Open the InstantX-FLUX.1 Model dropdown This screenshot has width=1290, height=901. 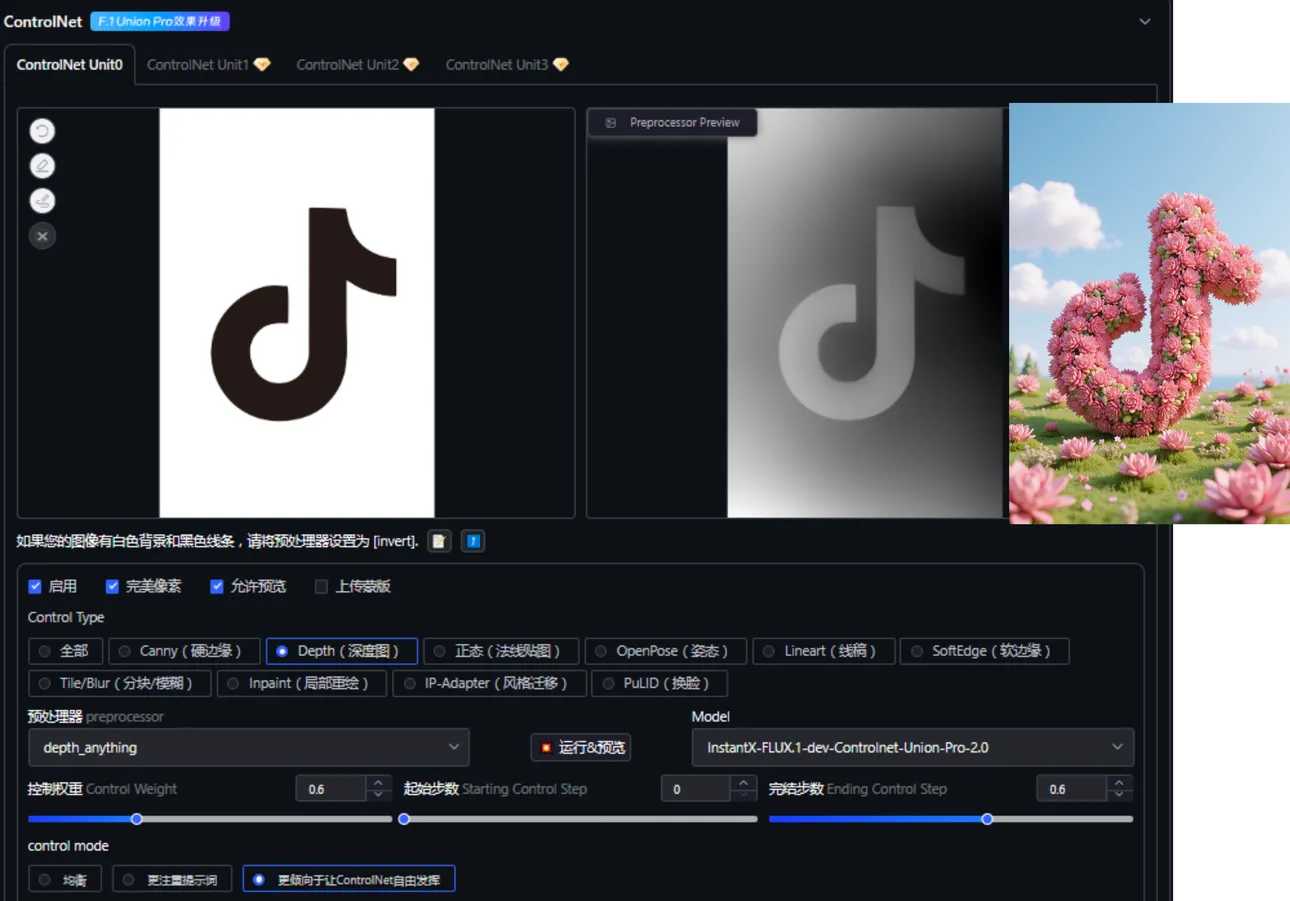[x=913, y=747]
